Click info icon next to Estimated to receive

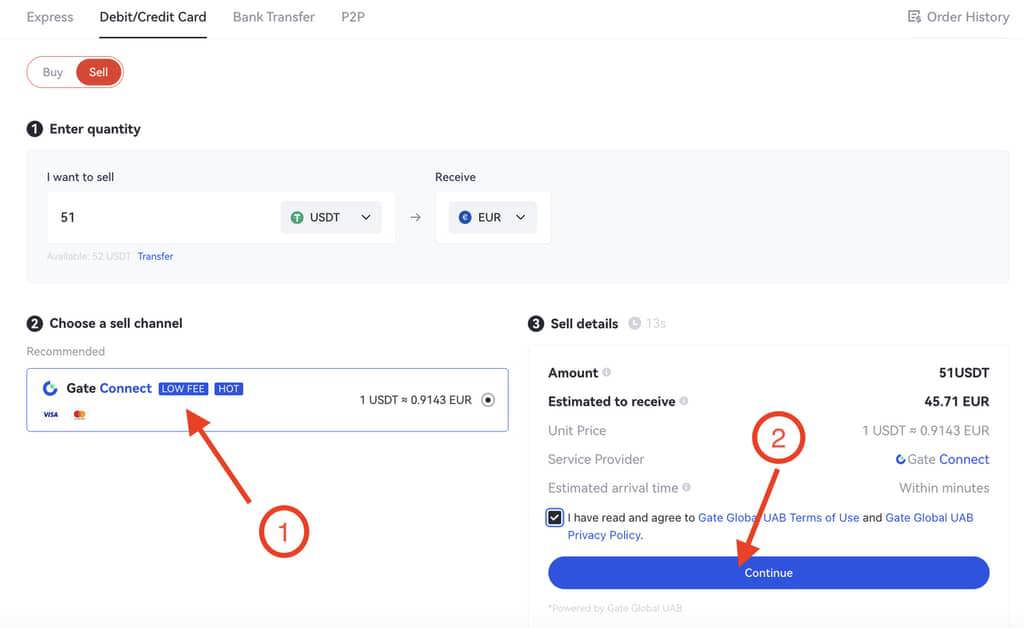684,402
